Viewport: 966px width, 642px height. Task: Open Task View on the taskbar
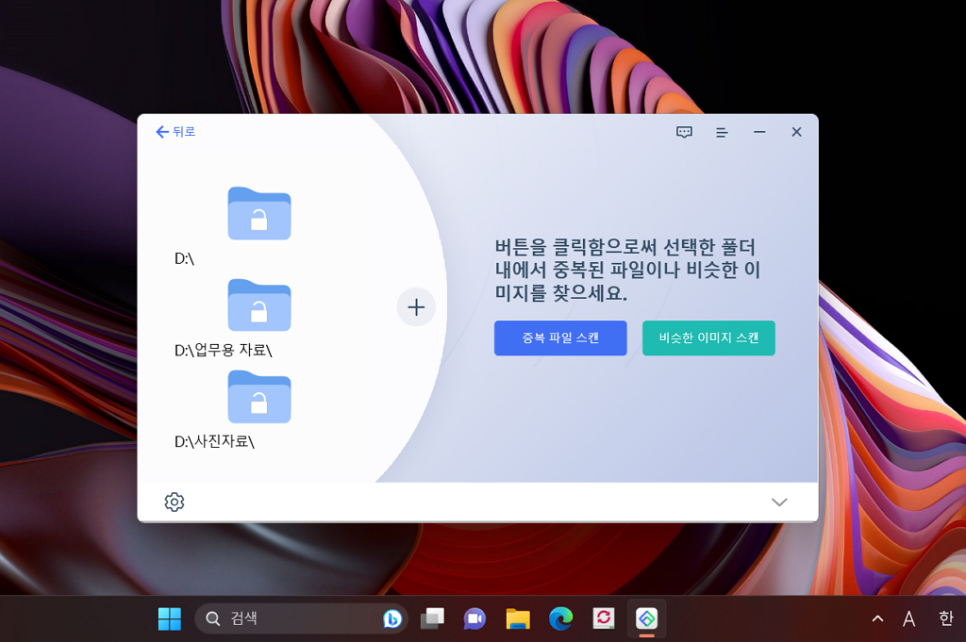432,619
